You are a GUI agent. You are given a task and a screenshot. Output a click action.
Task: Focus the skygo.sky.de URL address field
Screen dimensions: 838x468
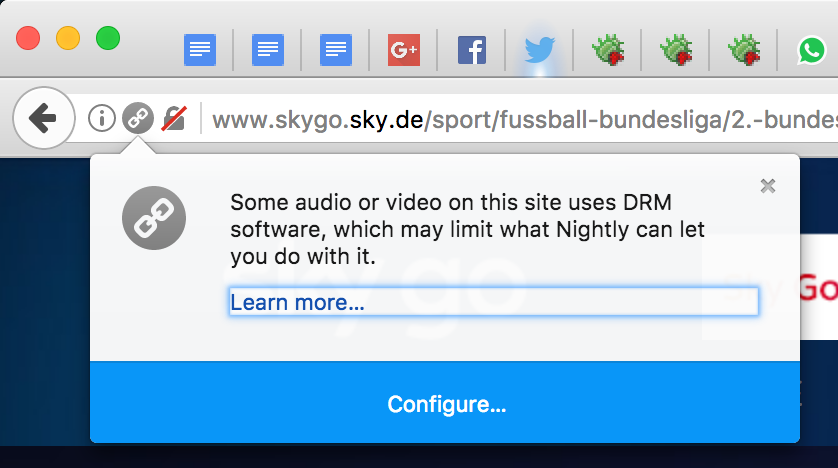point(520,120)
